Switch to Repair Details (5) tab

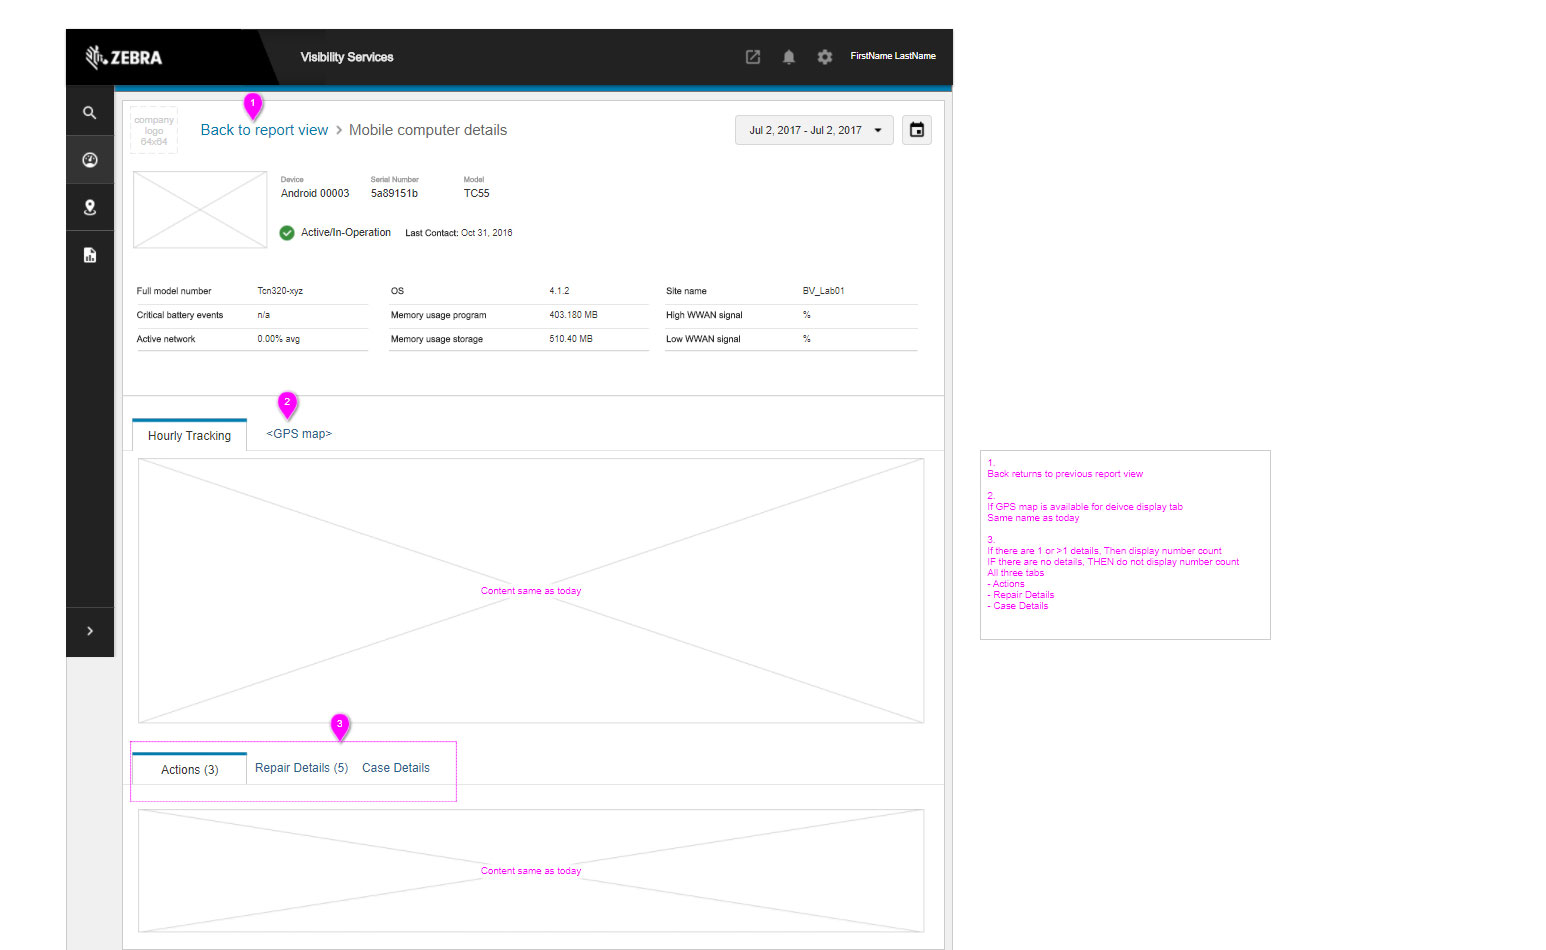[x=301, y=768]
